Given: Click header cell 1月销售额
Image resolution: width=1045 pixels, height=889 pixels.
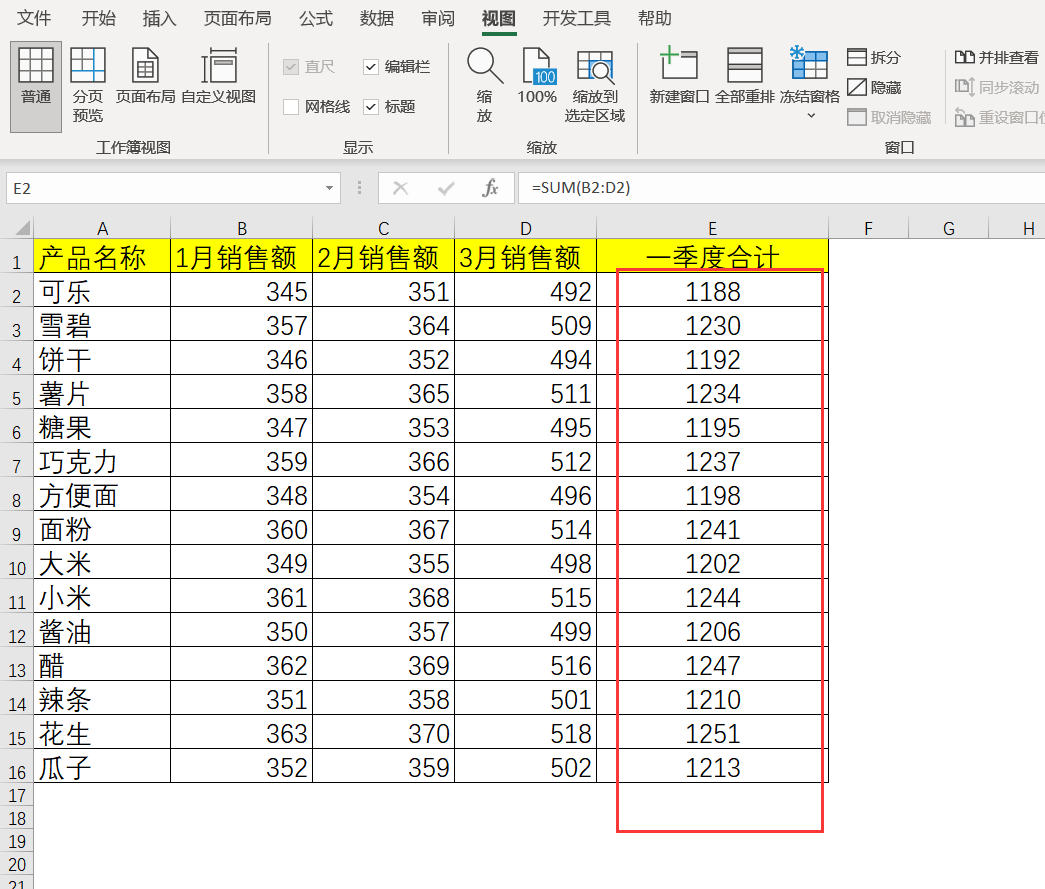Looking at the screenshot, I should coord(242,257).
